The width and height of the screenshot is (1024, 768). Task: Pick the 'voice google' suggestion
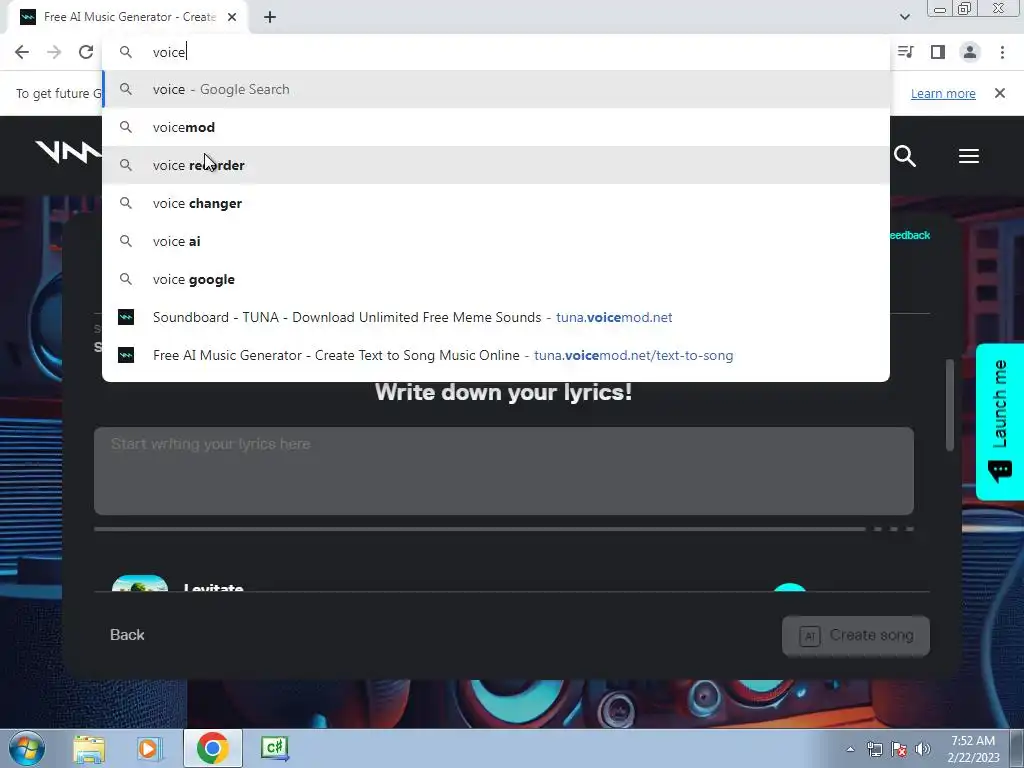496,279
